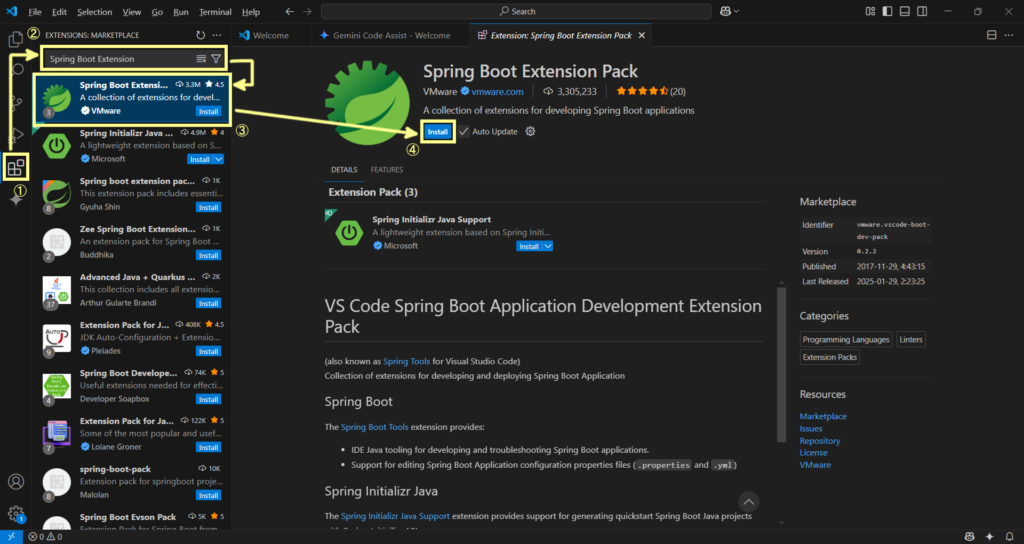The image size is (1024, 544).
Task: Select the Extensions icon in activity bar
Action: [16, 168]
